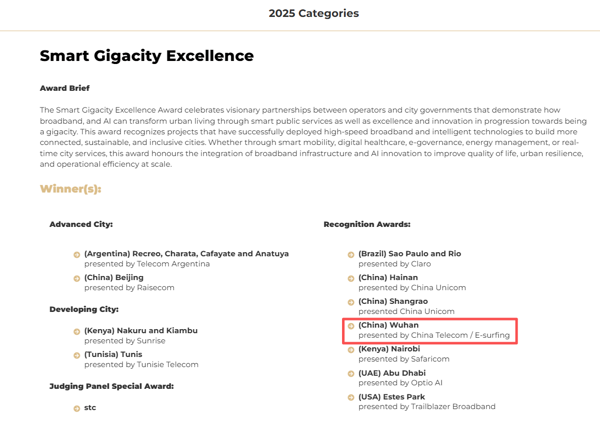Click the bullet icon next to (Kenya) Nairobi
The image size is (600, 423).
[x=351, y=349]
